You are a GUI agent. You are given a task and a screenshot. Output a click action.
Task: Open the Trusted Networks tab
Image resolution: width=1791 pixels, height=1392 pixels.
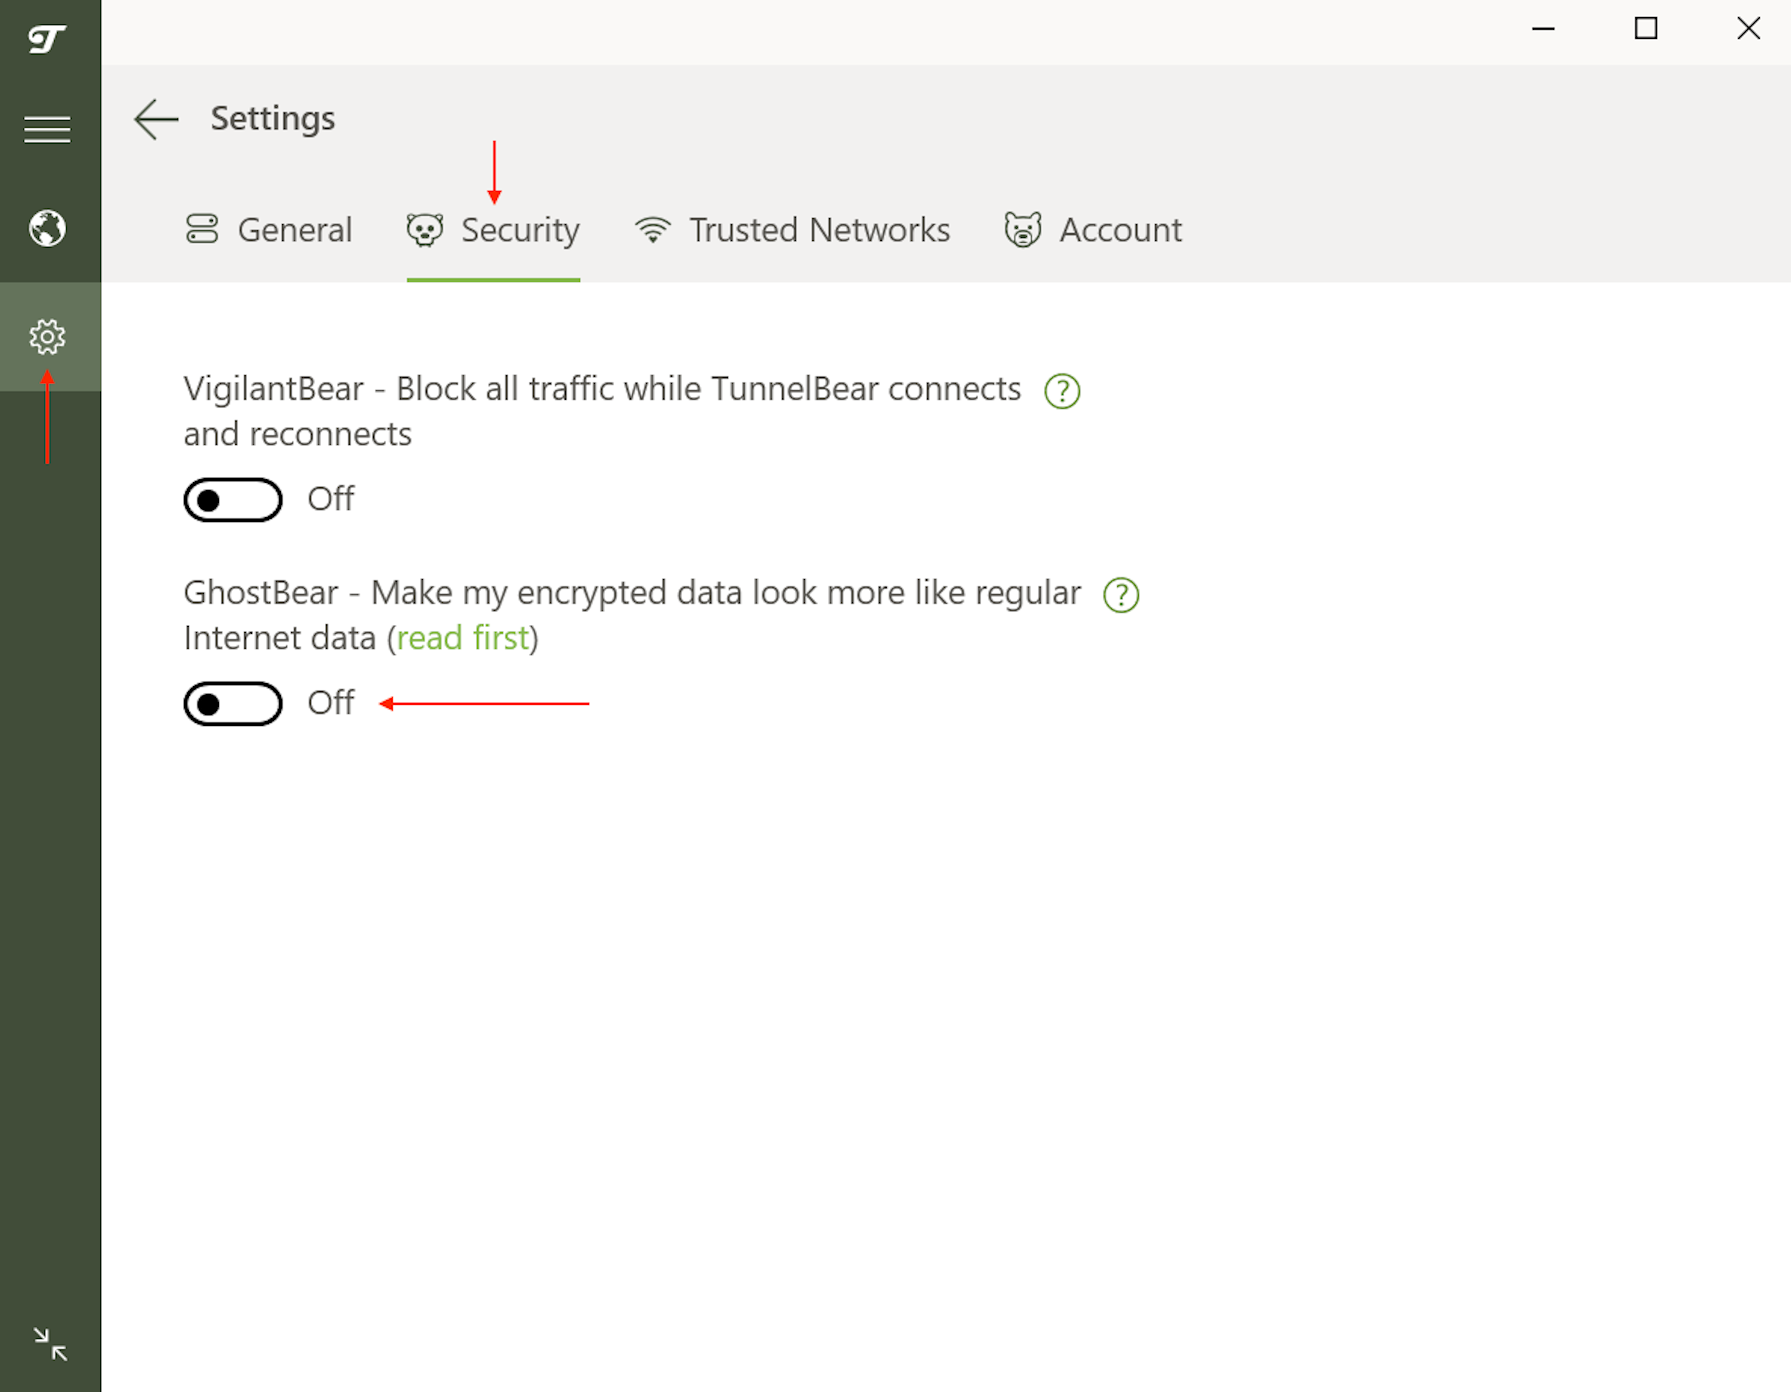(792, 230)
